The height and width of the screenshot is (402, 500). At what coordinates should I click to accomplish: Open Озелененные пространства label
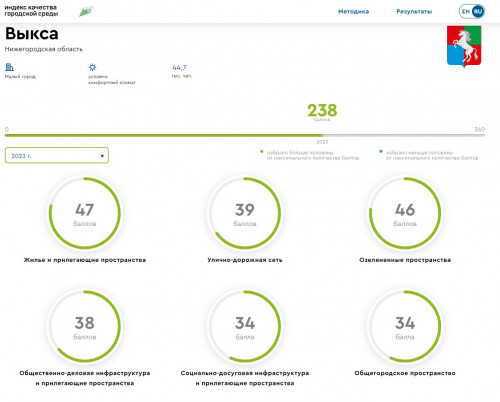[x=405, y=260]
